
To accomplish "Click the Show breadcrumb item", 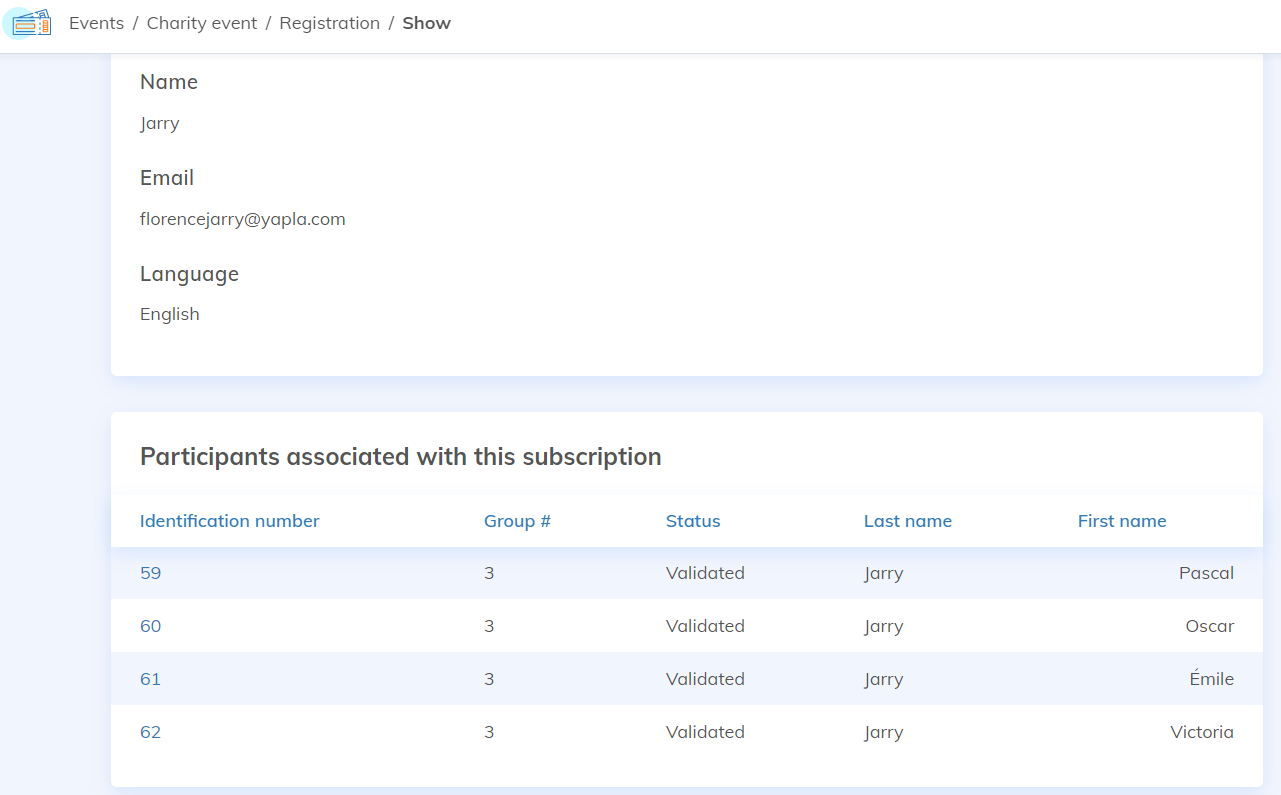I will pos(426,23).
